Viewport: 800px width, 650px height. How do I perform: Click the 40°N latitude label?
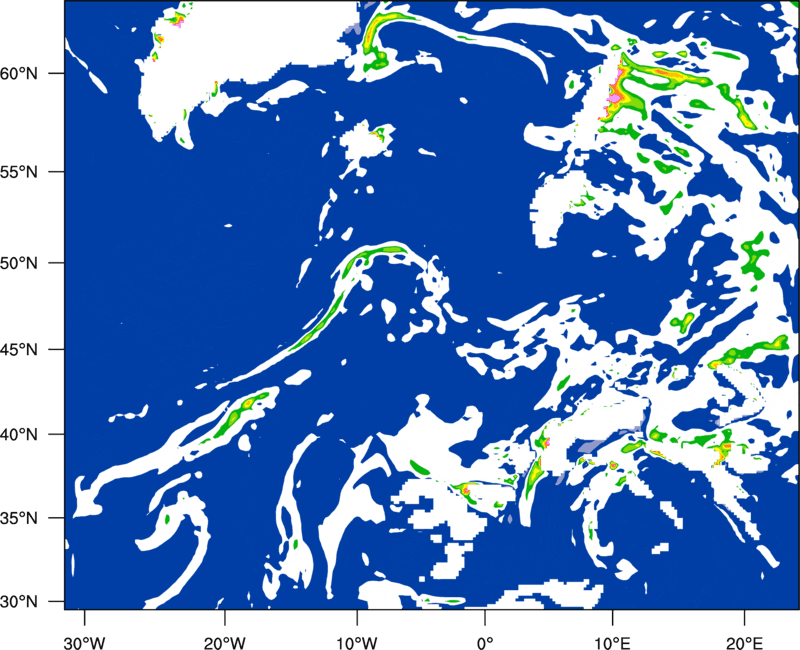coord(19,435)
